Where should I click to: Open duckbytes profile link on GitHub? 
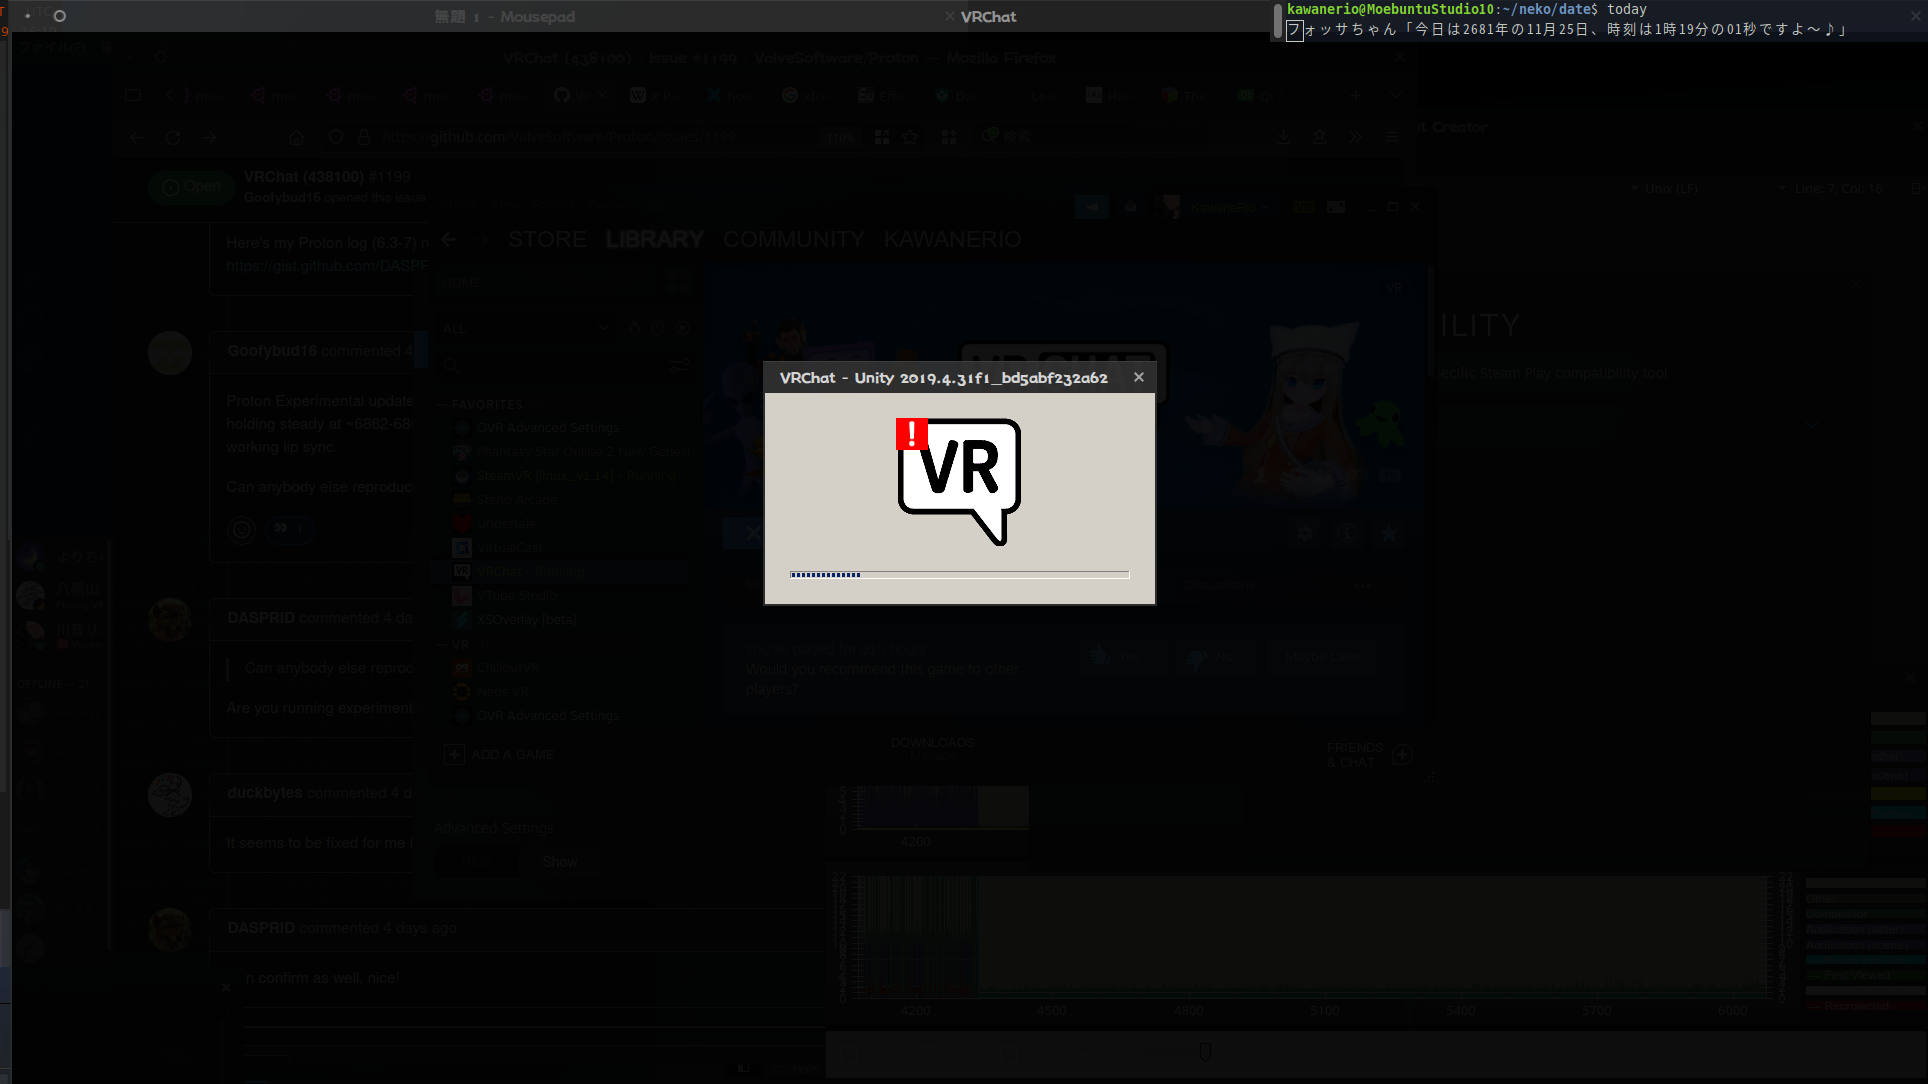click(x=264, y=793)
